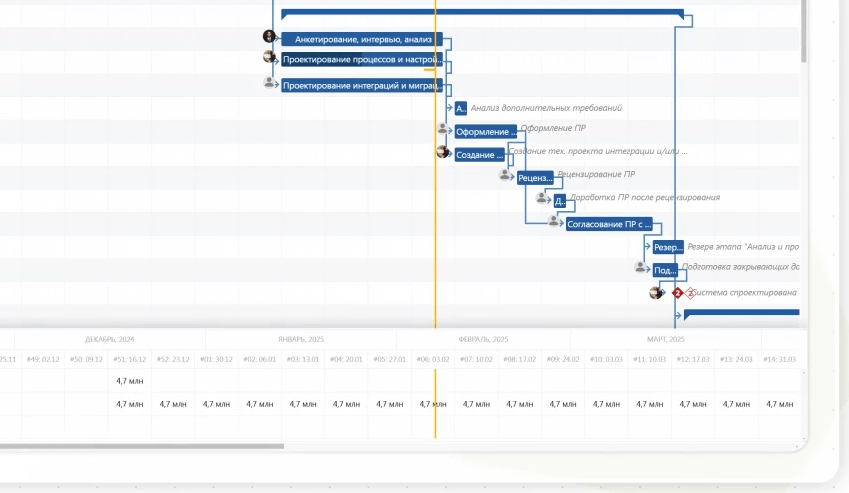Viewport: 849px width, 493px height.
Task: Click the ФЕВРАЛЬ, 2025 month header
Action: point(483,339)
